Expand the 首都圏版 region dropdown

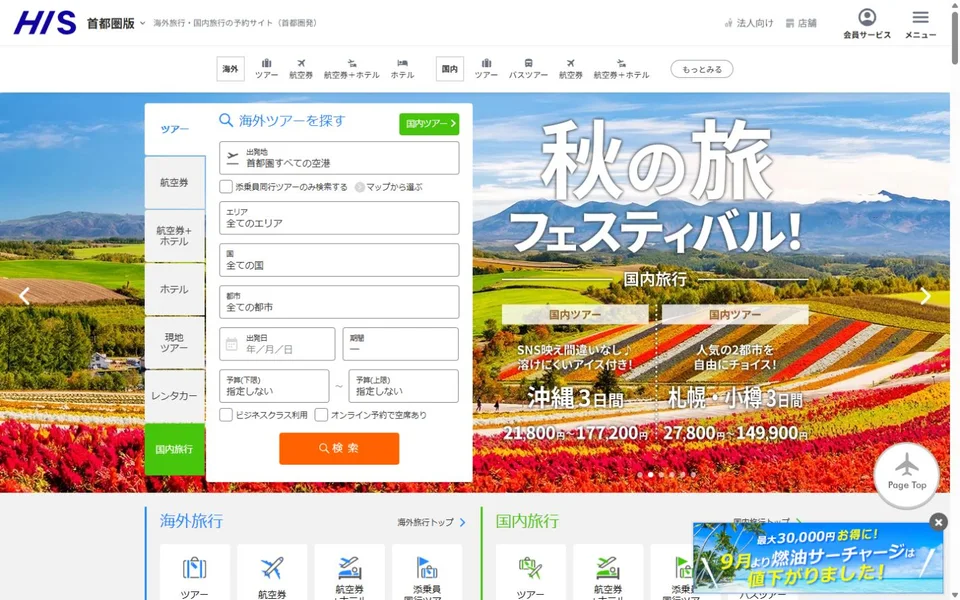click(116, 23)
